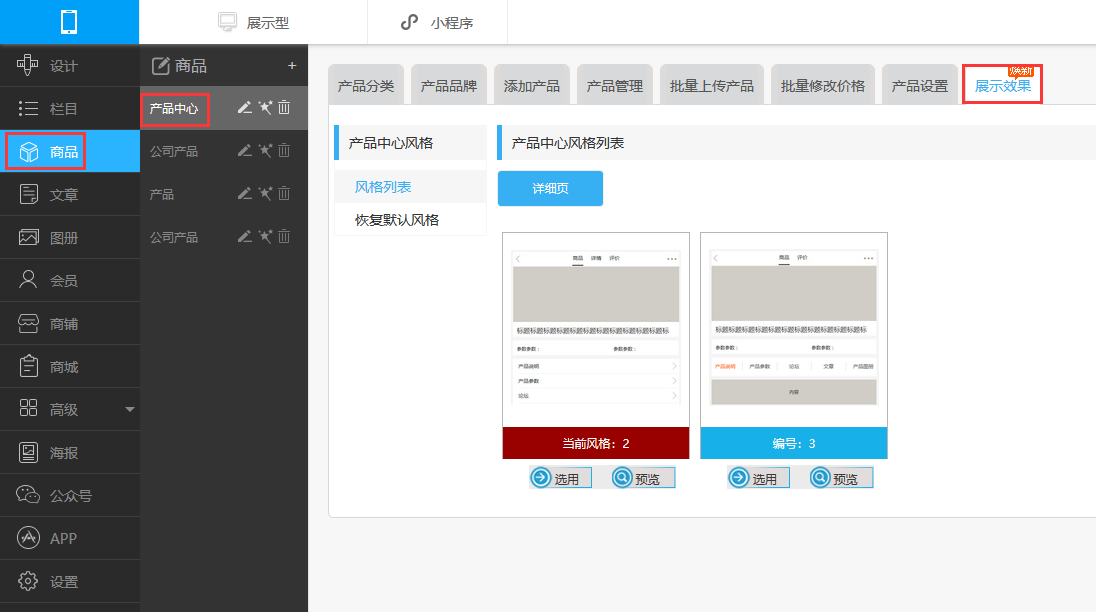Click the 当前风格: 2 red label
The image size is (1096, 612).
point(596,443)
